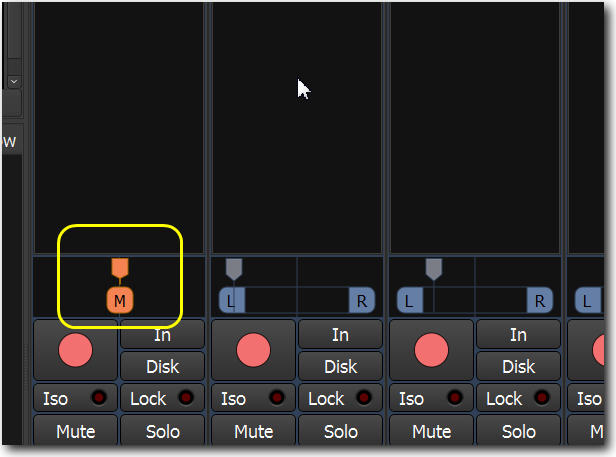Enable solo Lock on the first strip
Image resolution: width=616 pixels, height=457 pixels.
click(162, 398)
